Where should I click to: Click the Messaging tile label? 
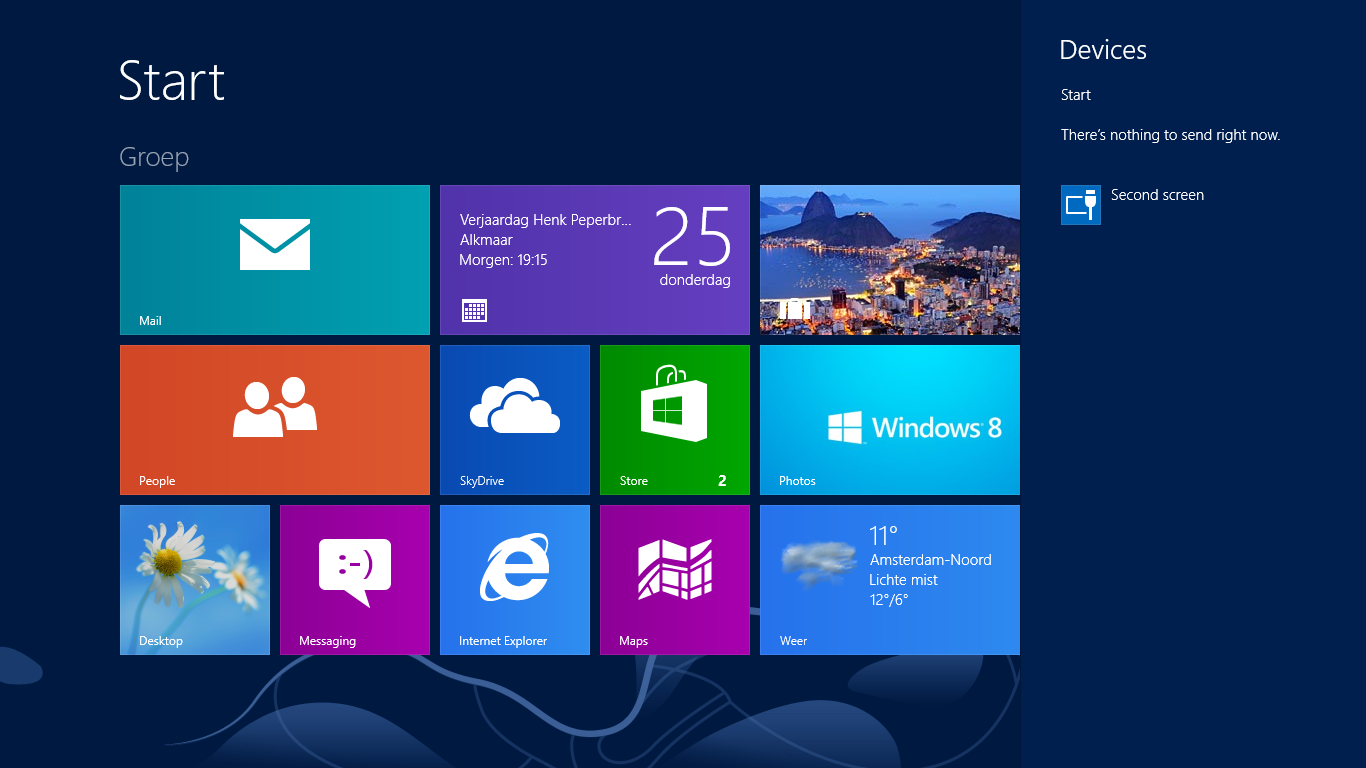(327, 641)
